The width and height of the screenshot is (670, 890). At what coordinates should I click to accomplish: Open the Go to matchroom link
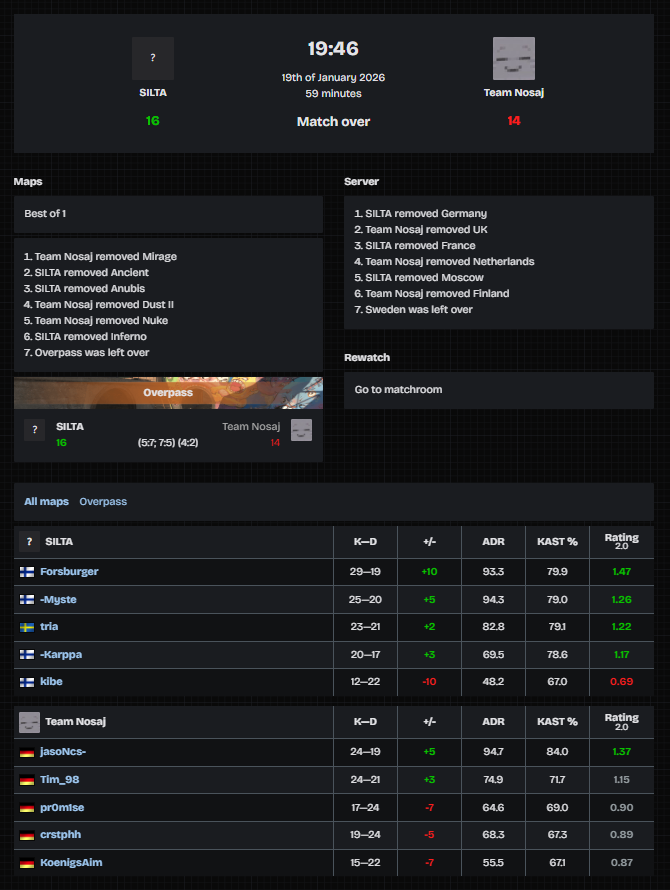click(x=398, y=389)
